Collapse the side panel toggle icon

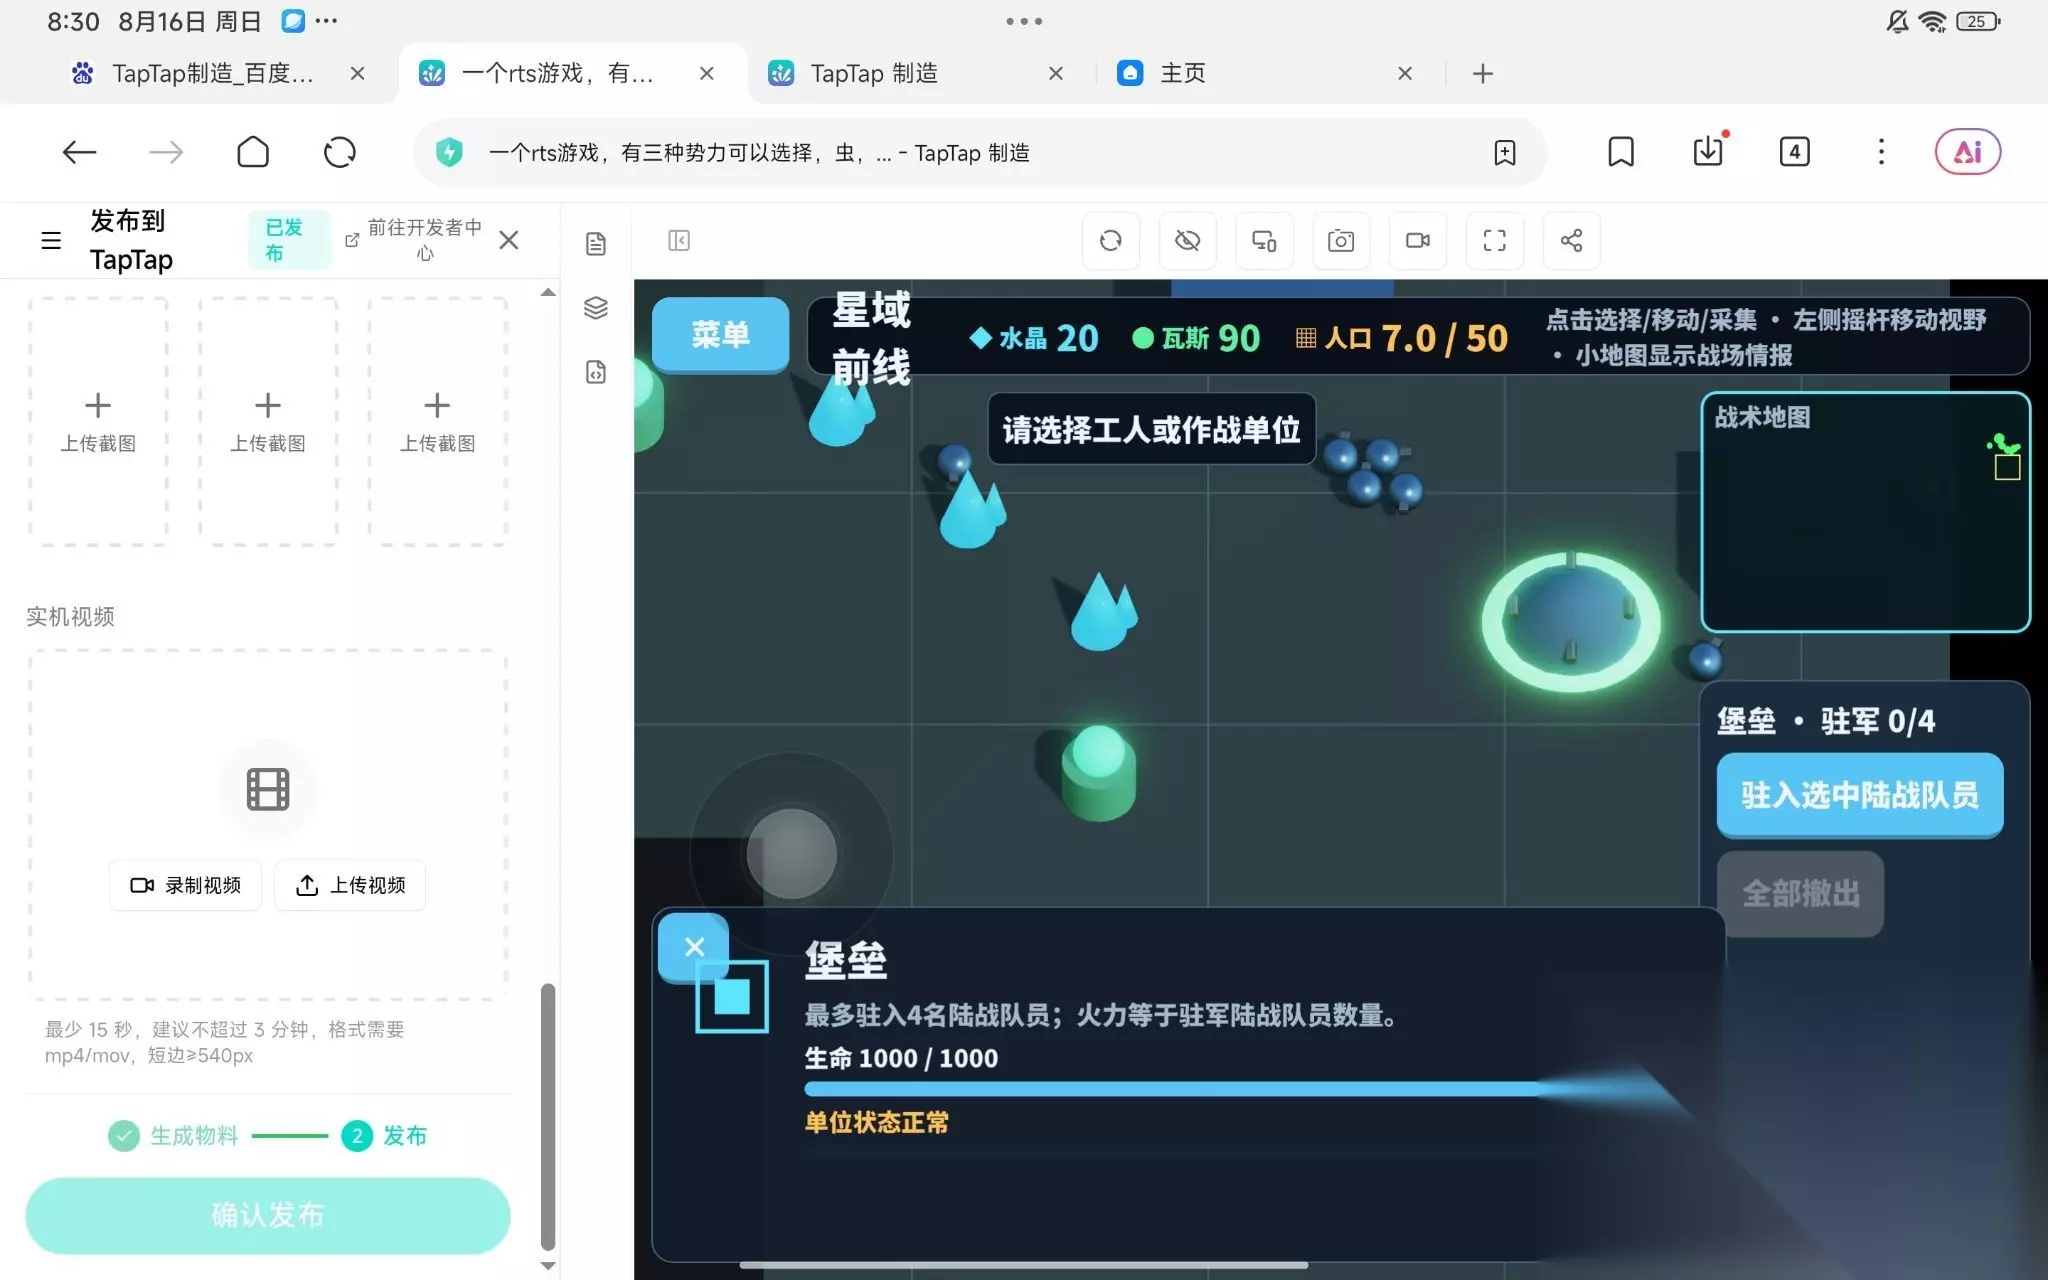[x=679, y=241]
